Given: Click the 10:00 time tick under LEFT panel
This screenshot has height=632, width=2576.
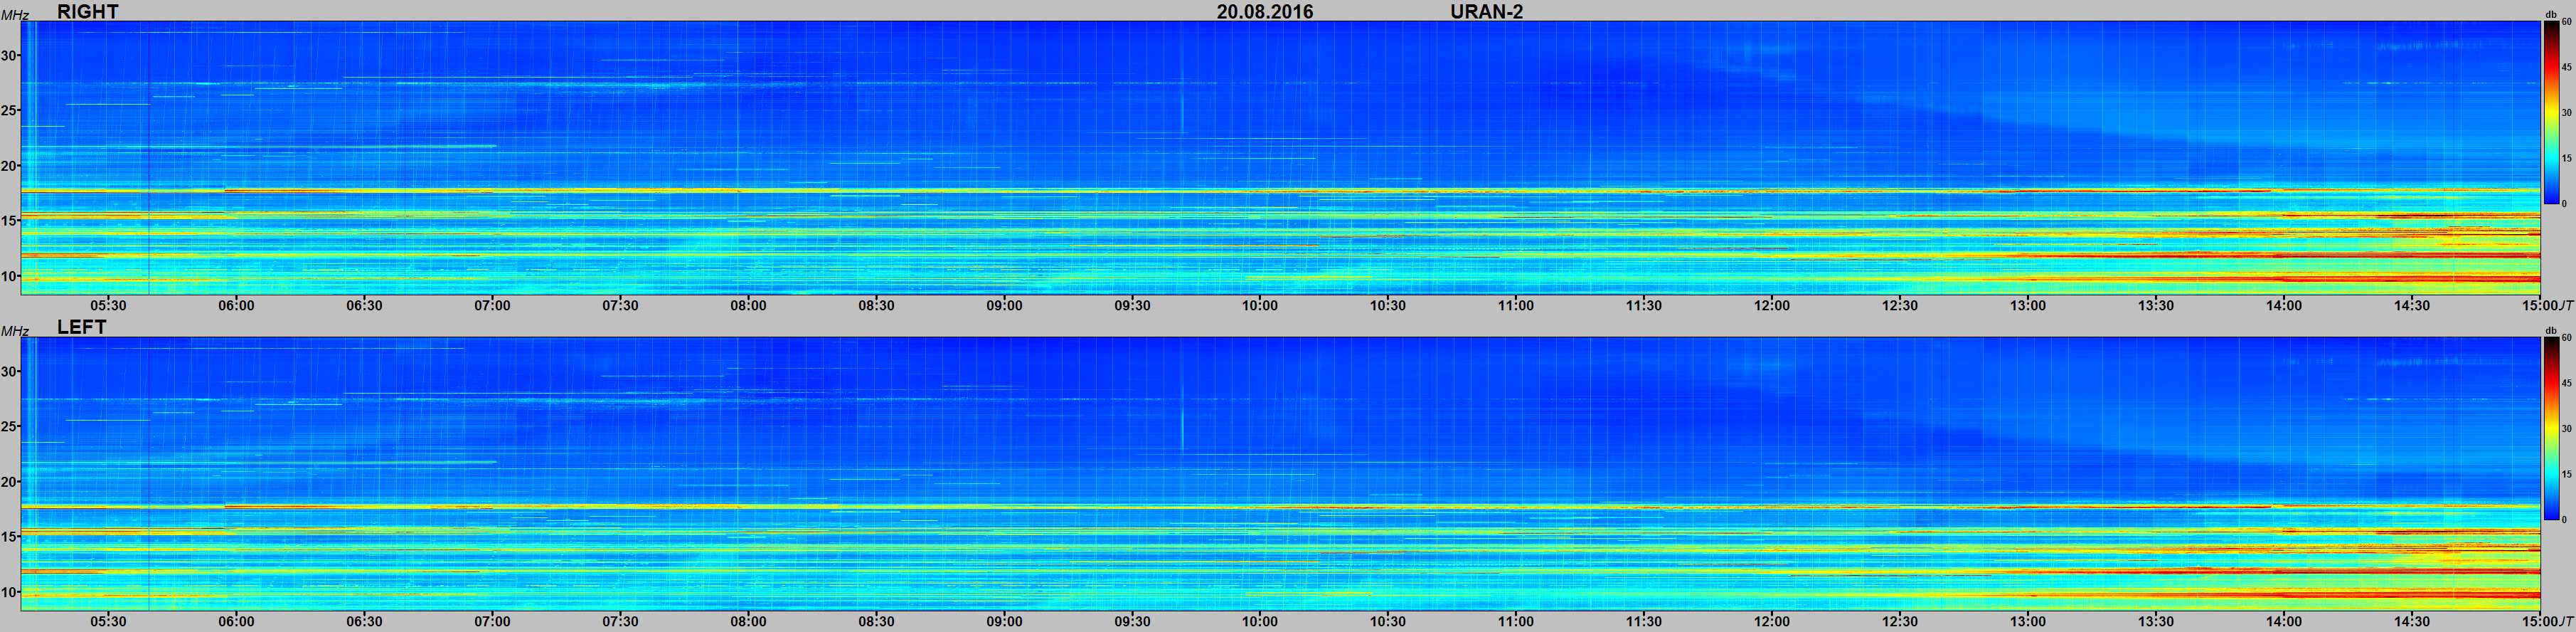Looking at the screenshot, I should click(1260, 621).
